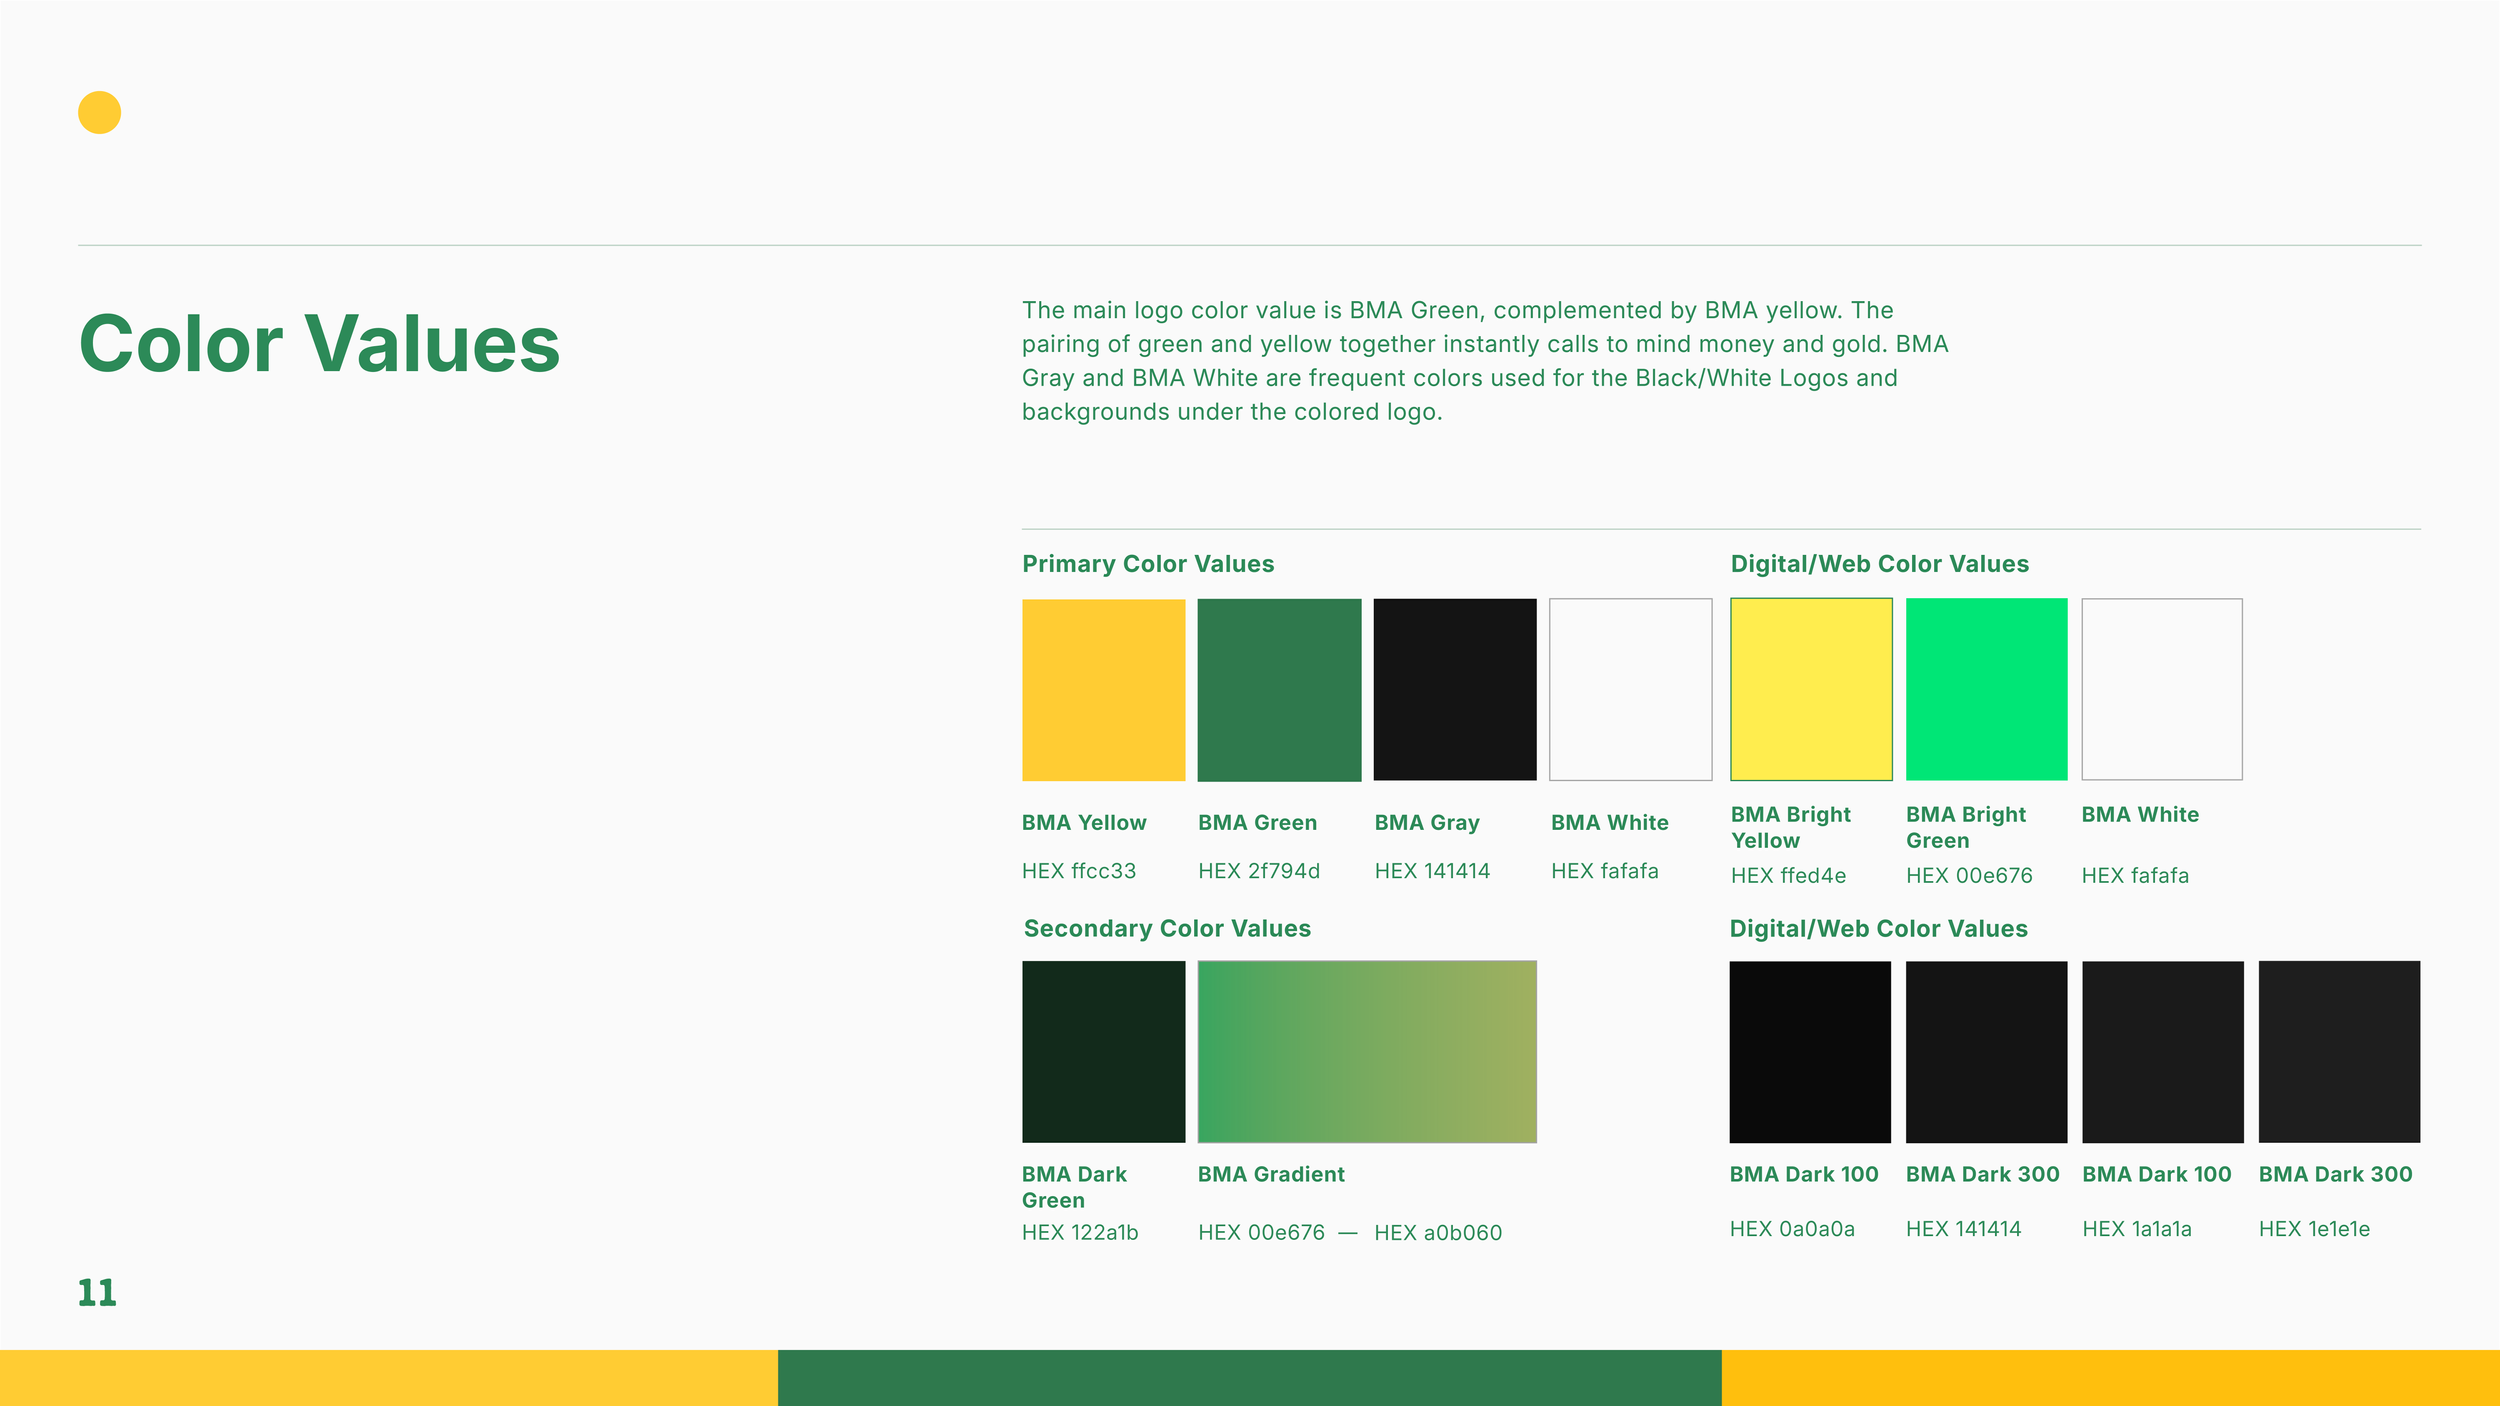Select the HEX 1e1e1e dark swatch
The image size is (2500, 1406).
2339,1052
